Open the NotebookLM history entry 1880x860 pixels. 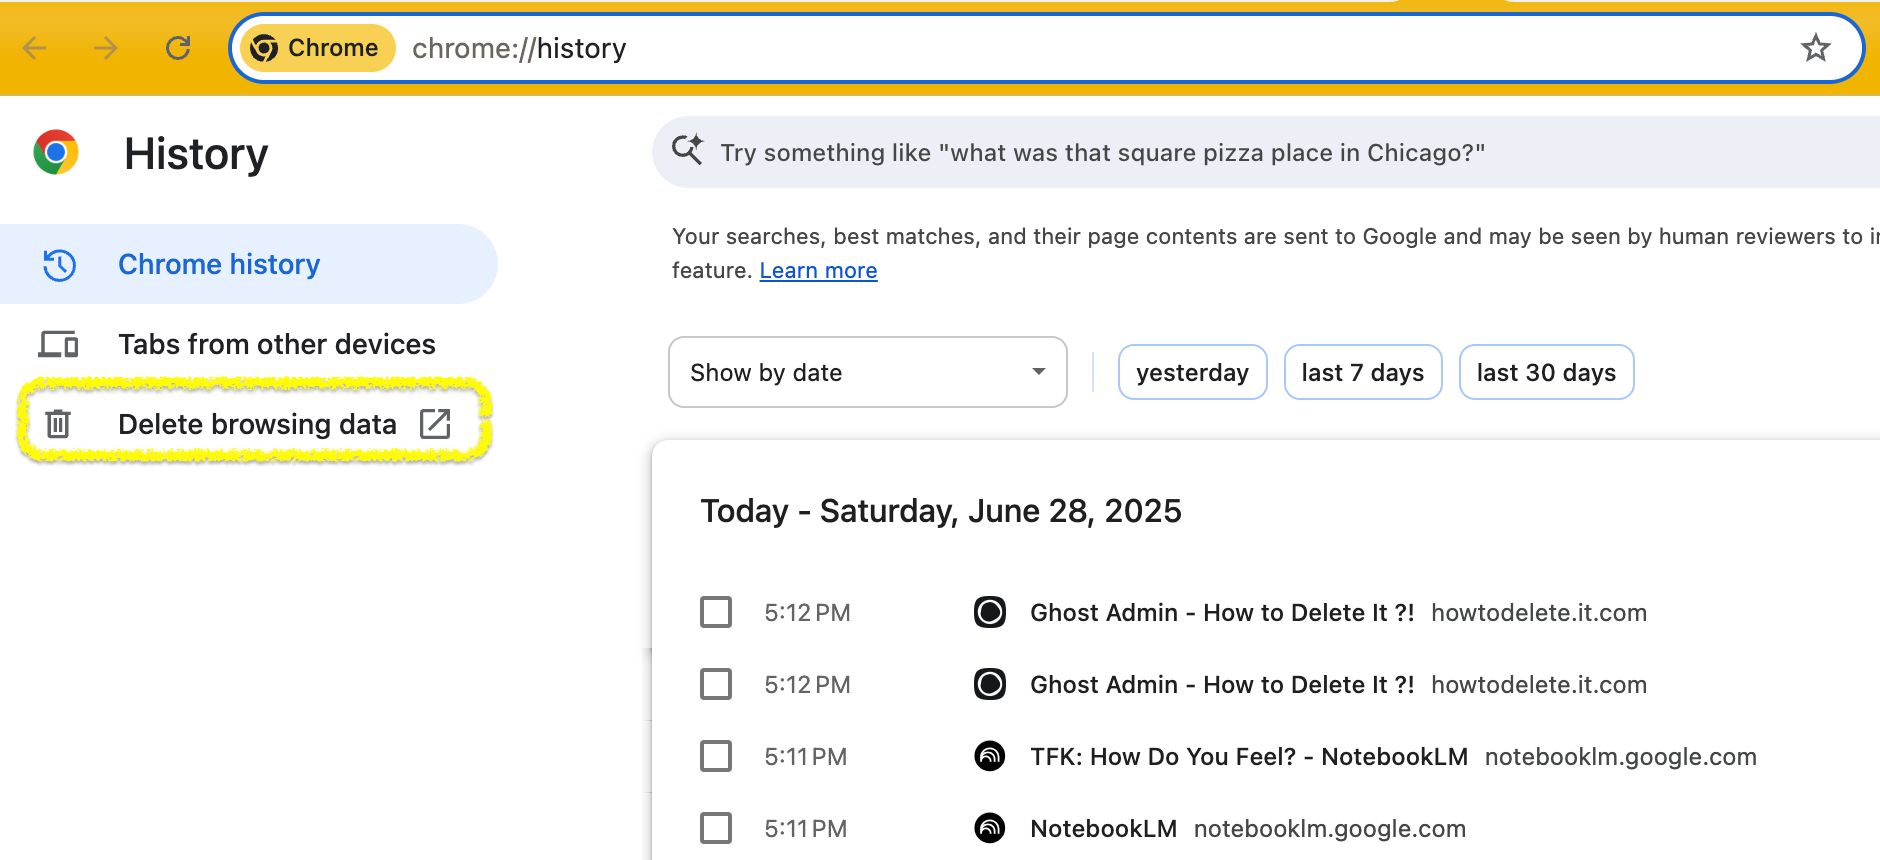[x=1103, y=828]
